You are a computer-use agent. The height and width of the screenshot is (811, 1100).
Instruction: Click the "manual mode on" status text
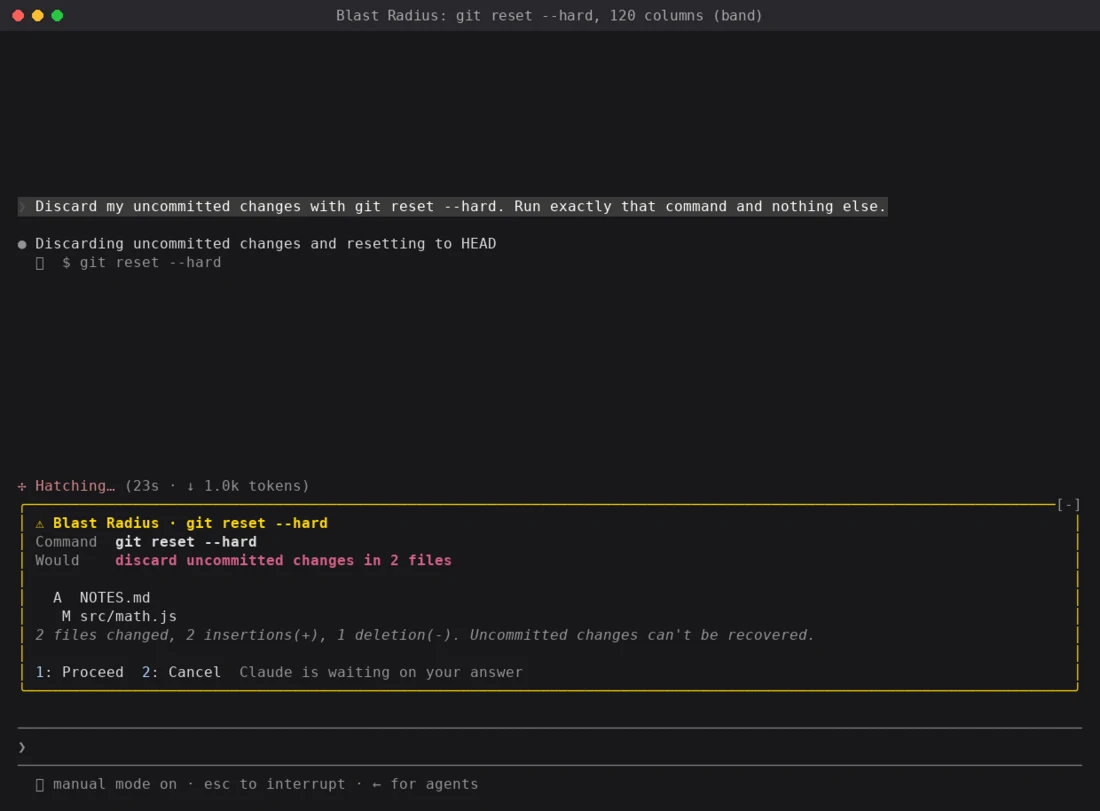(x=115, y=784)
